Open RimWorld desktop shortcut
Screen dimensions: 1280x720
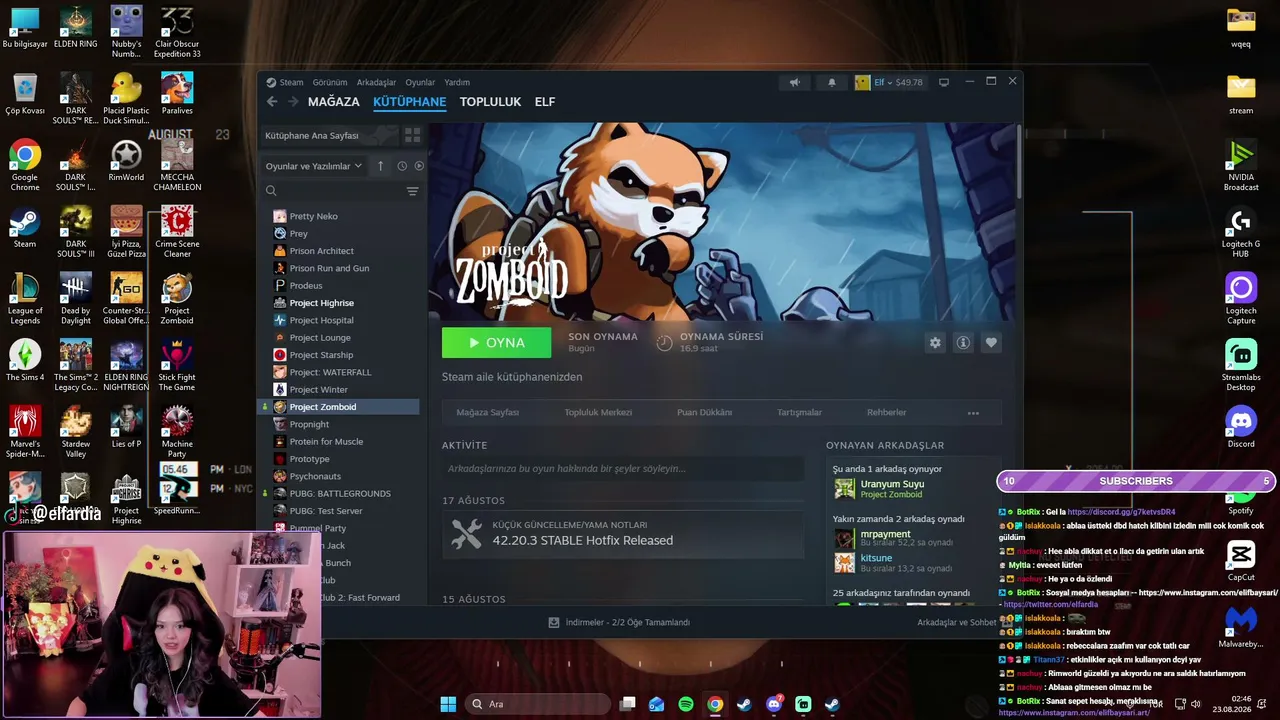coord(126,160)
